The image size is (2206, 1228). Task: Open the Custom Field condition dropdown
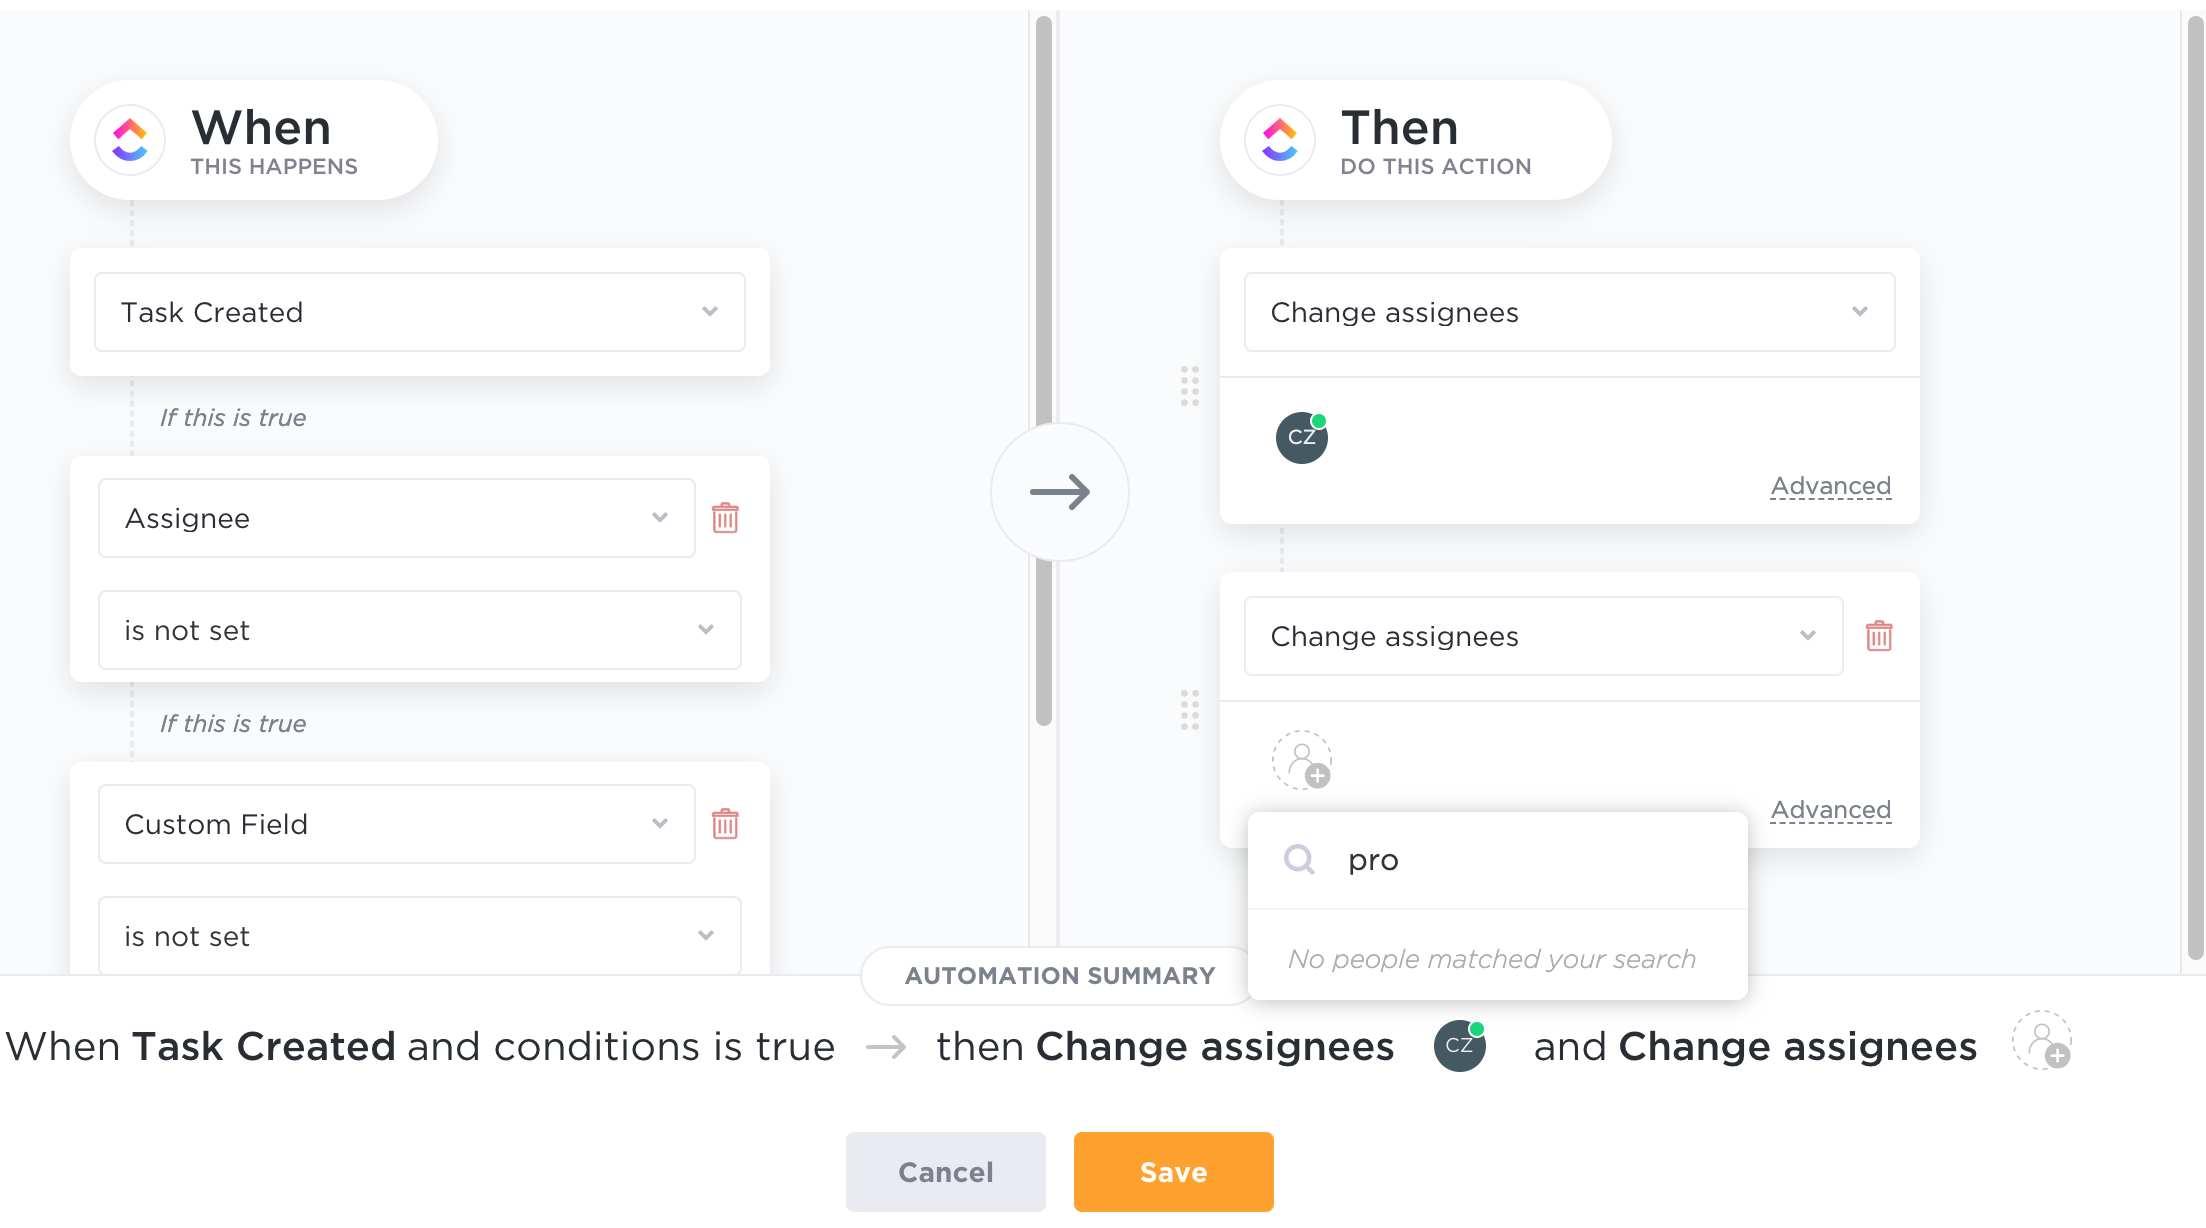coord(396,824)
